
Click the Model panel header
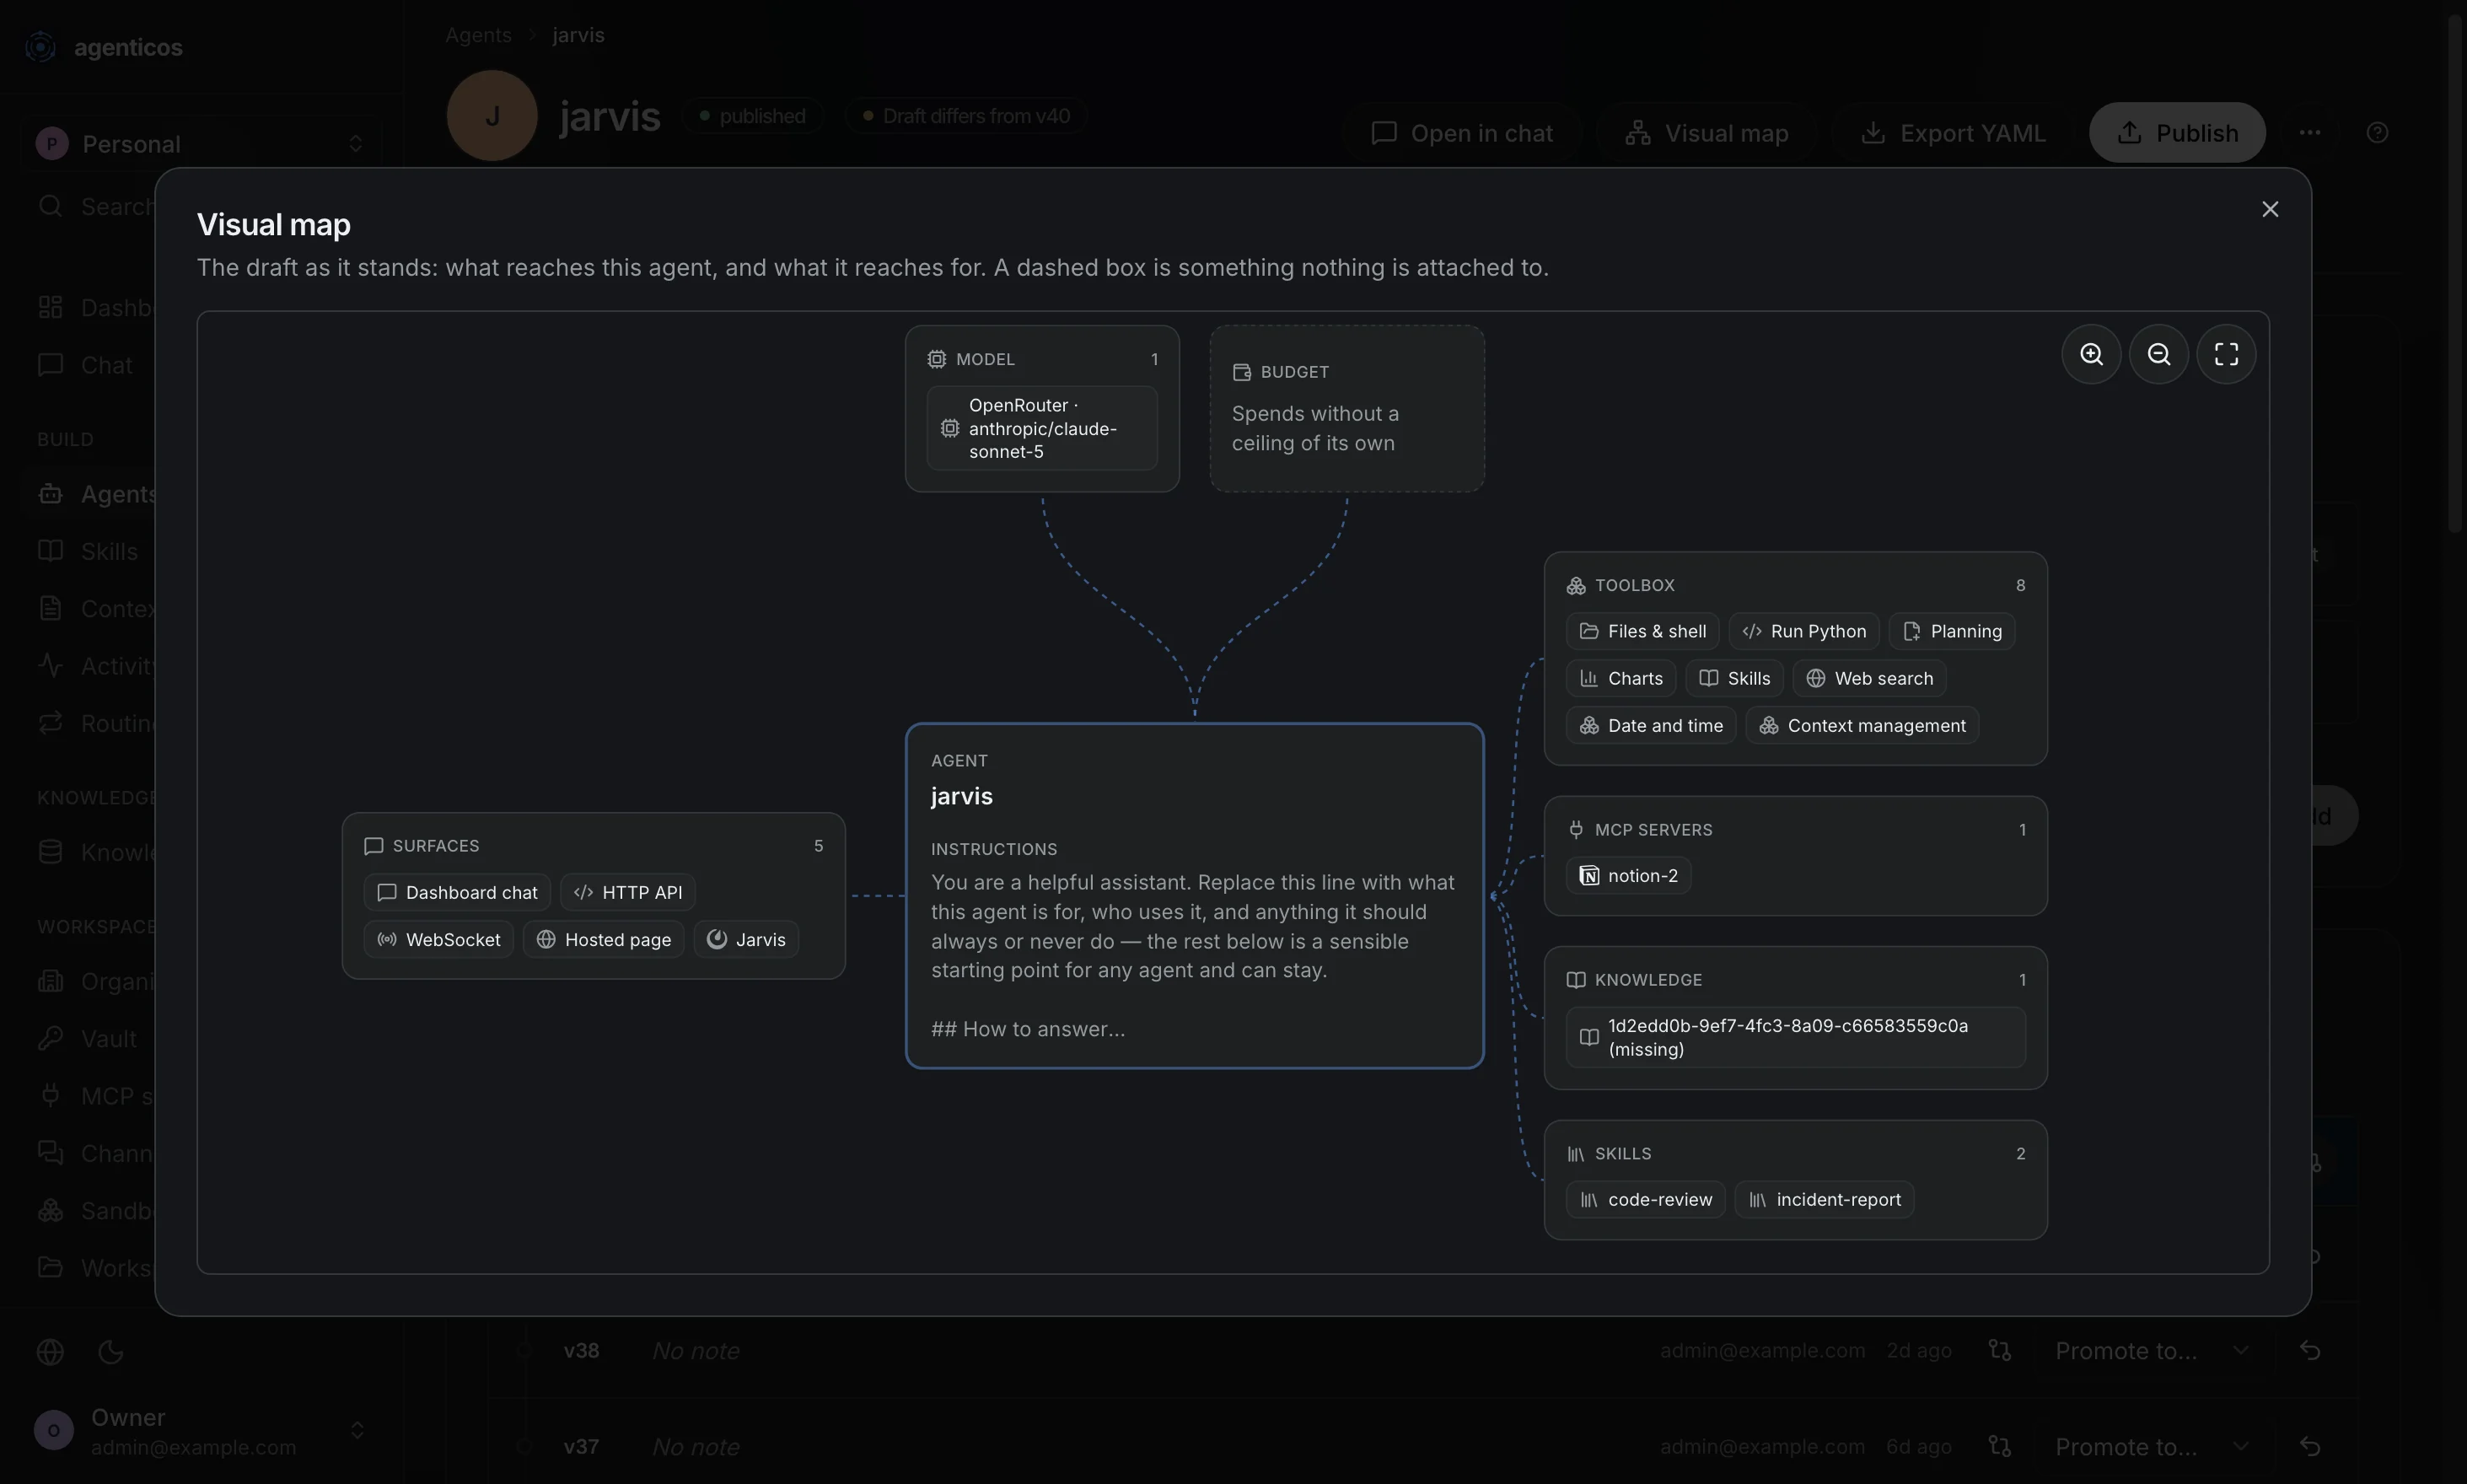[x=1042, y=359]
